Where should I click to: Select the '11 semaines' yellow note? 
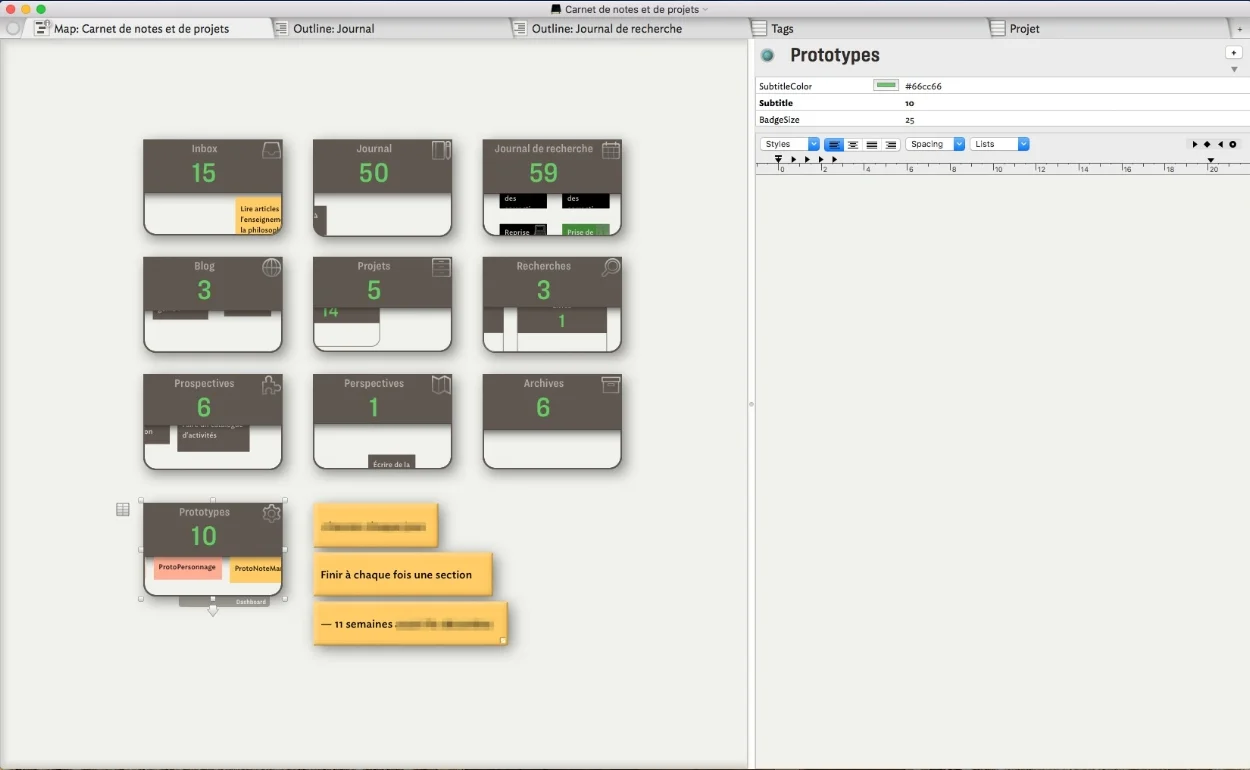tap(411, 624)
